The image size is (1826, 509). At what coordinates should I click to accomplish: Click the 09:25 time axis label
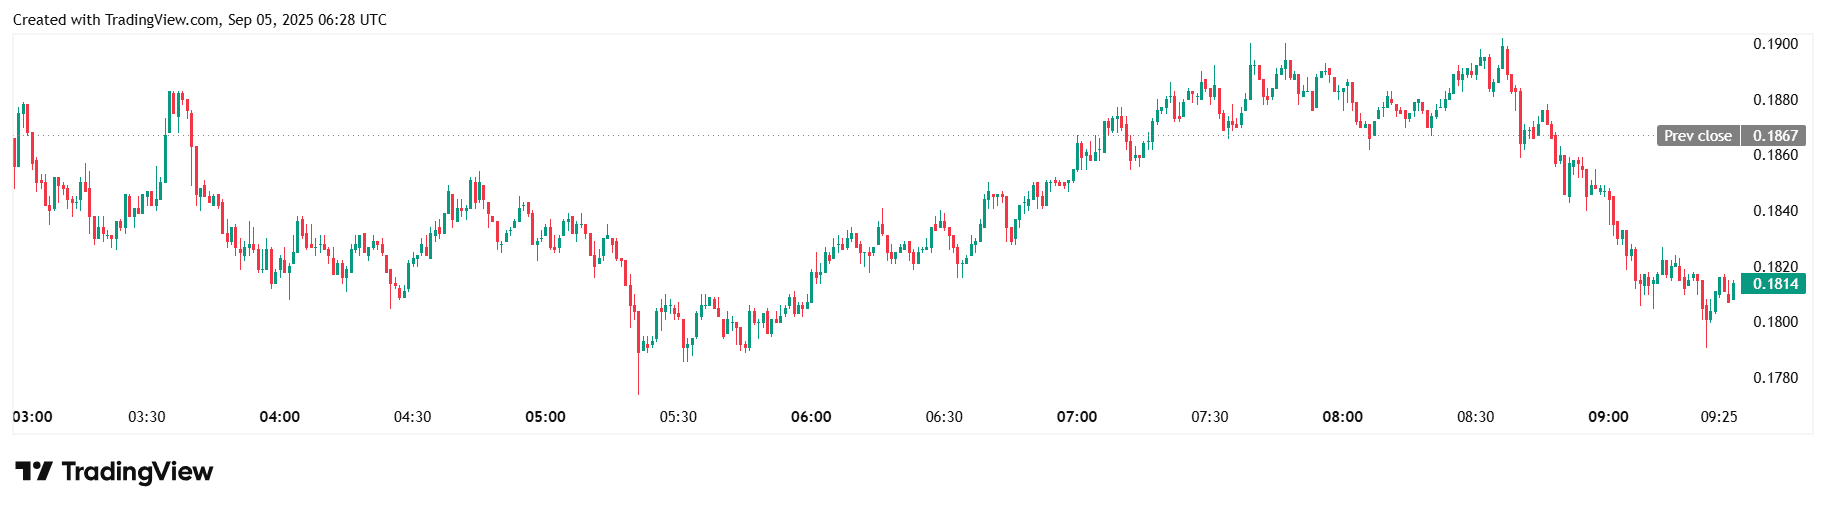tap(1719, 417)
